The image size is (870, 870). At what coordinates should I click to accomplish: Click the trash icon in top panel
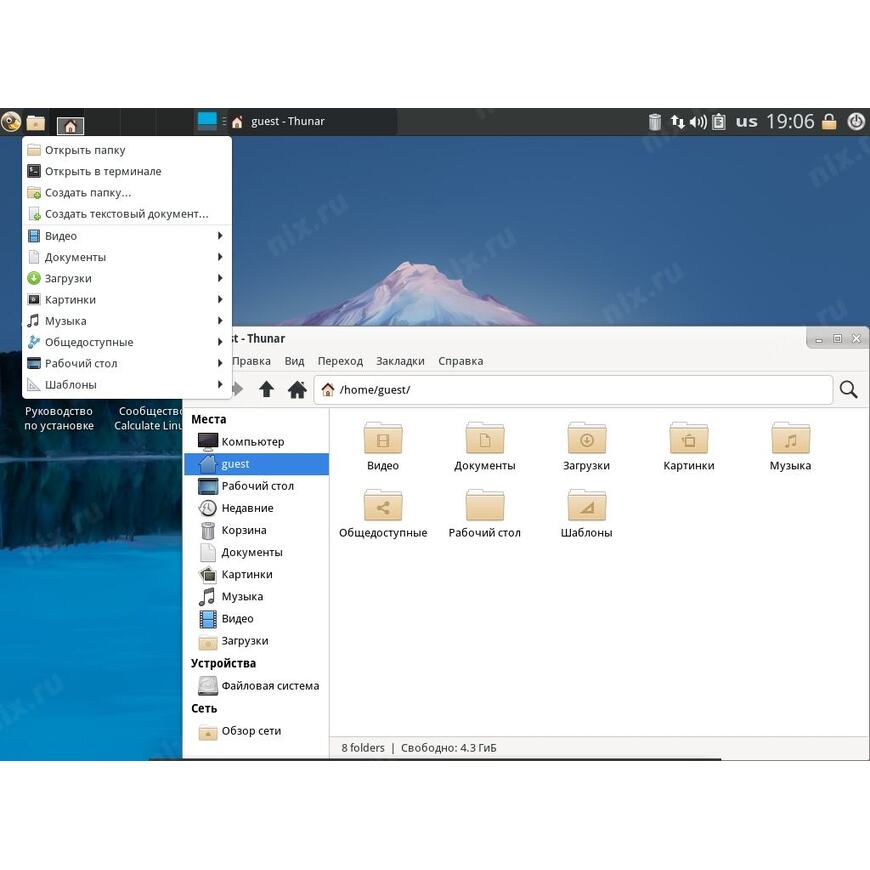655,122
